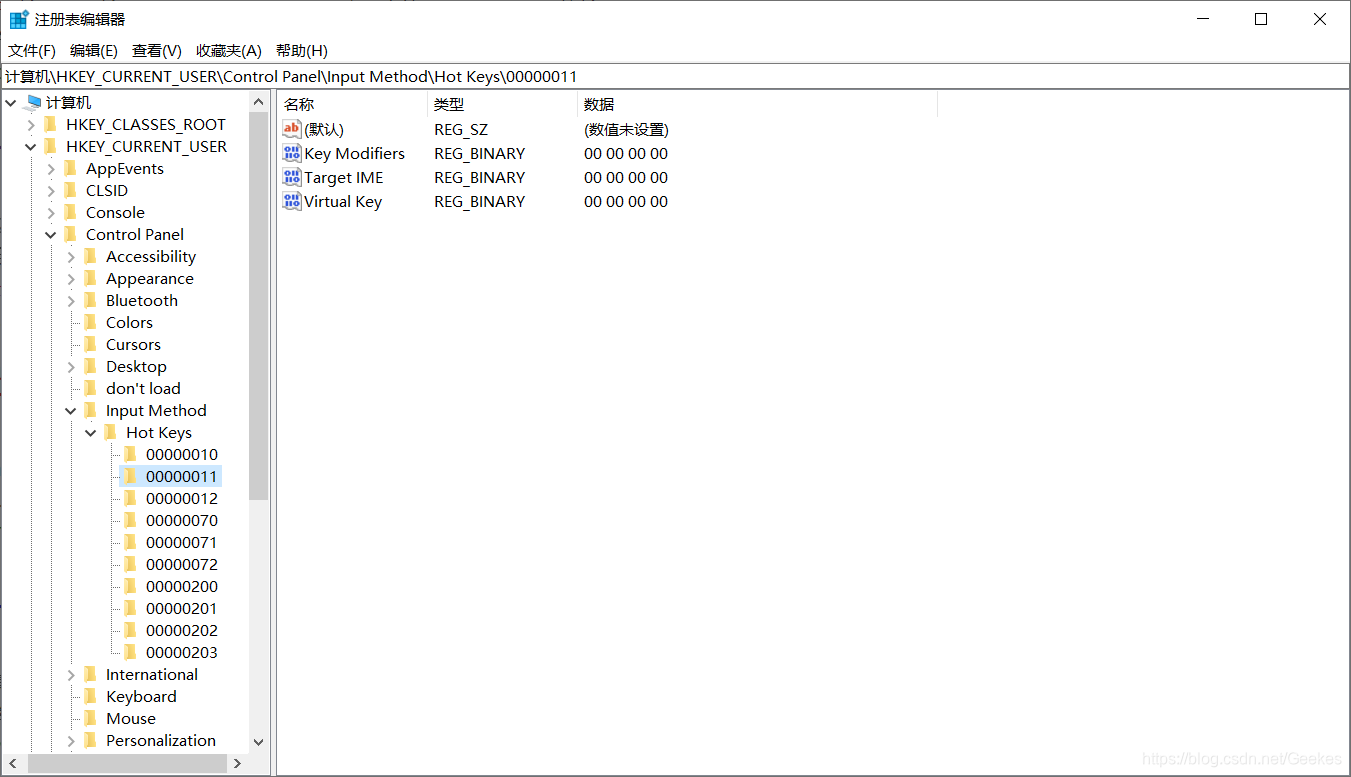Select the 00000070 key

pos(182,520)
